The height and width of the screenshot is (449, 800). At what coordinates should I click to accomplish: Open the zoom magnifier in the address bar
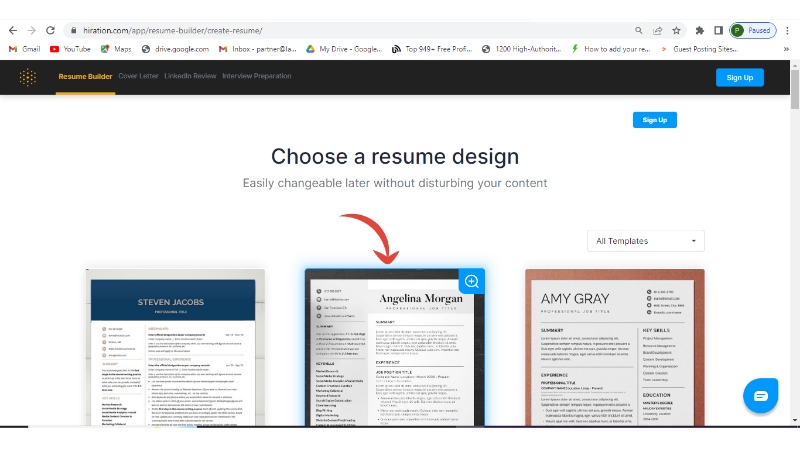638,31
